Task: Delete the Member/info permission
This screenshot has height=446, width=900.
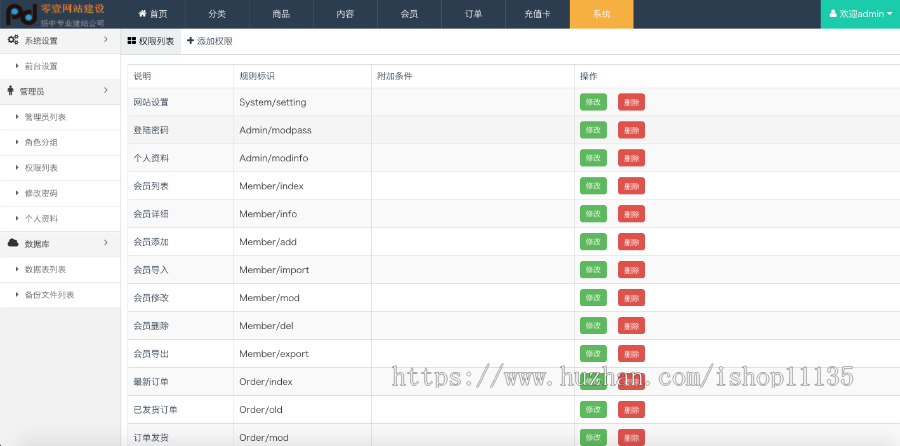Action: tap(631, 214)
